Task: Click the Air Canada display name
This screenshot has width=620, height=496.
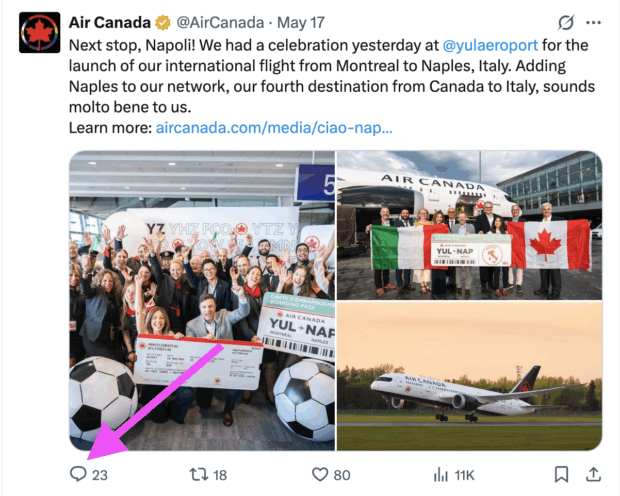Action: 109,22
